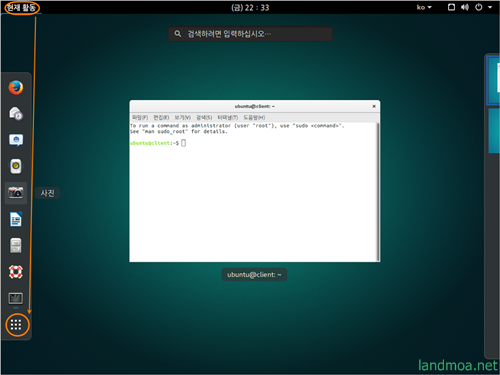Open the Evolution mail and clock icon
Image resolution: width=500 pixels, height=375 pixels.
[16, 114]
